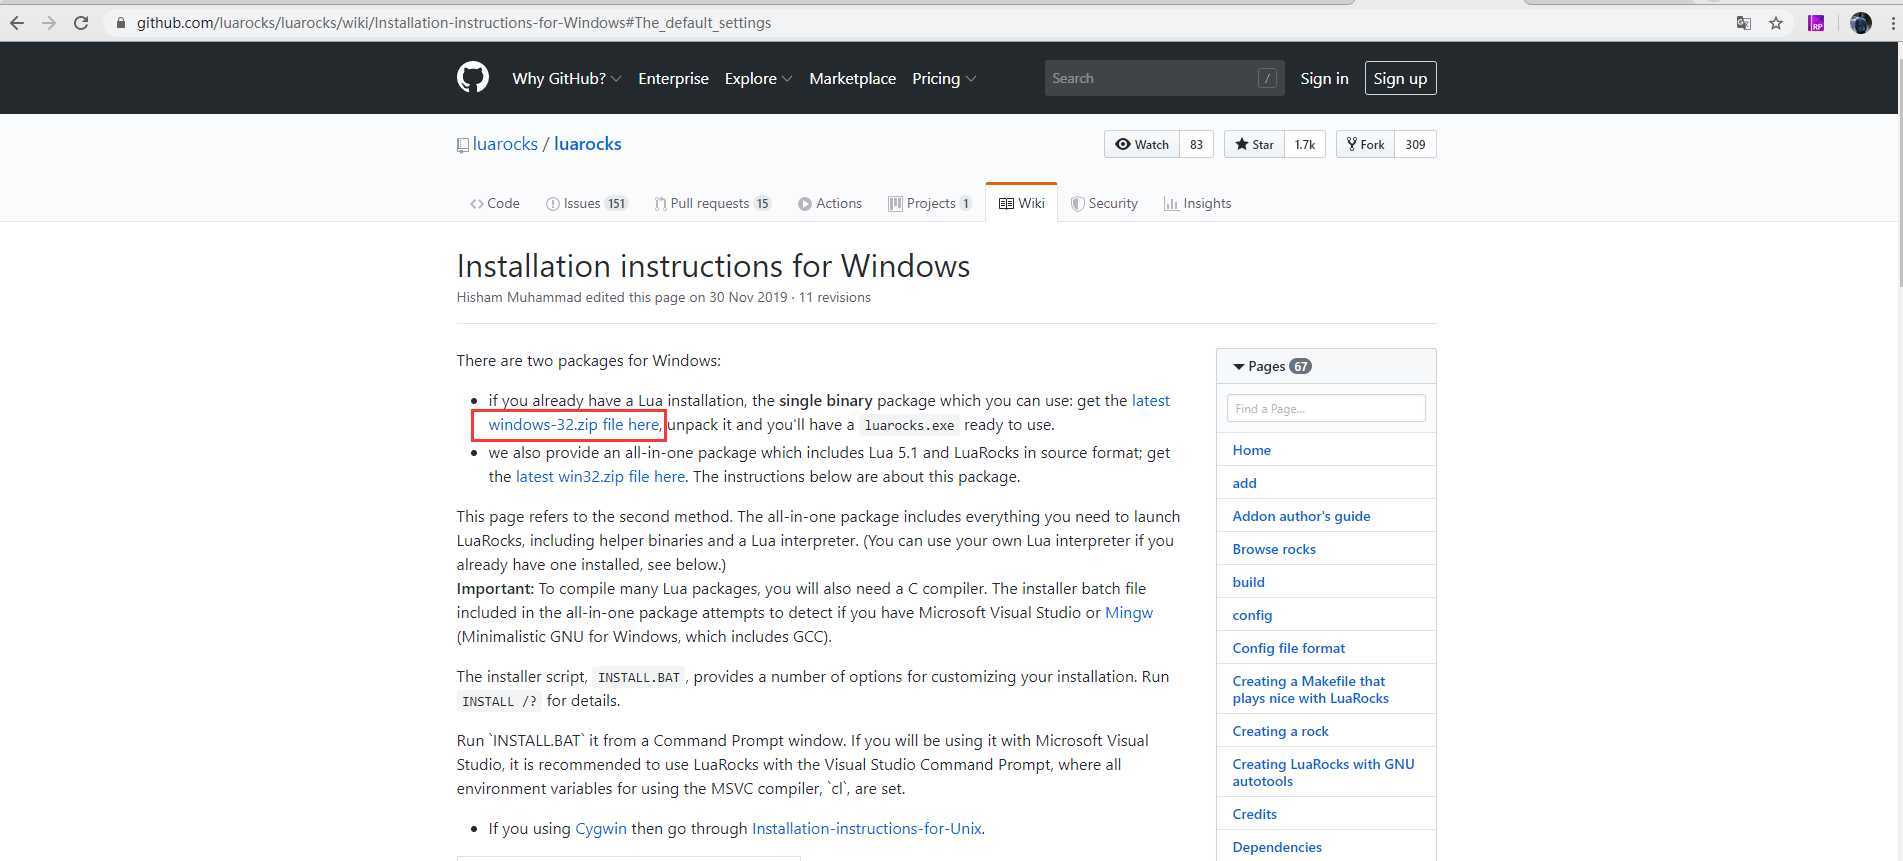Viewport: 1903px width, 861px height.
Task: Open the Pull requests tab
Action: [712, 203]
